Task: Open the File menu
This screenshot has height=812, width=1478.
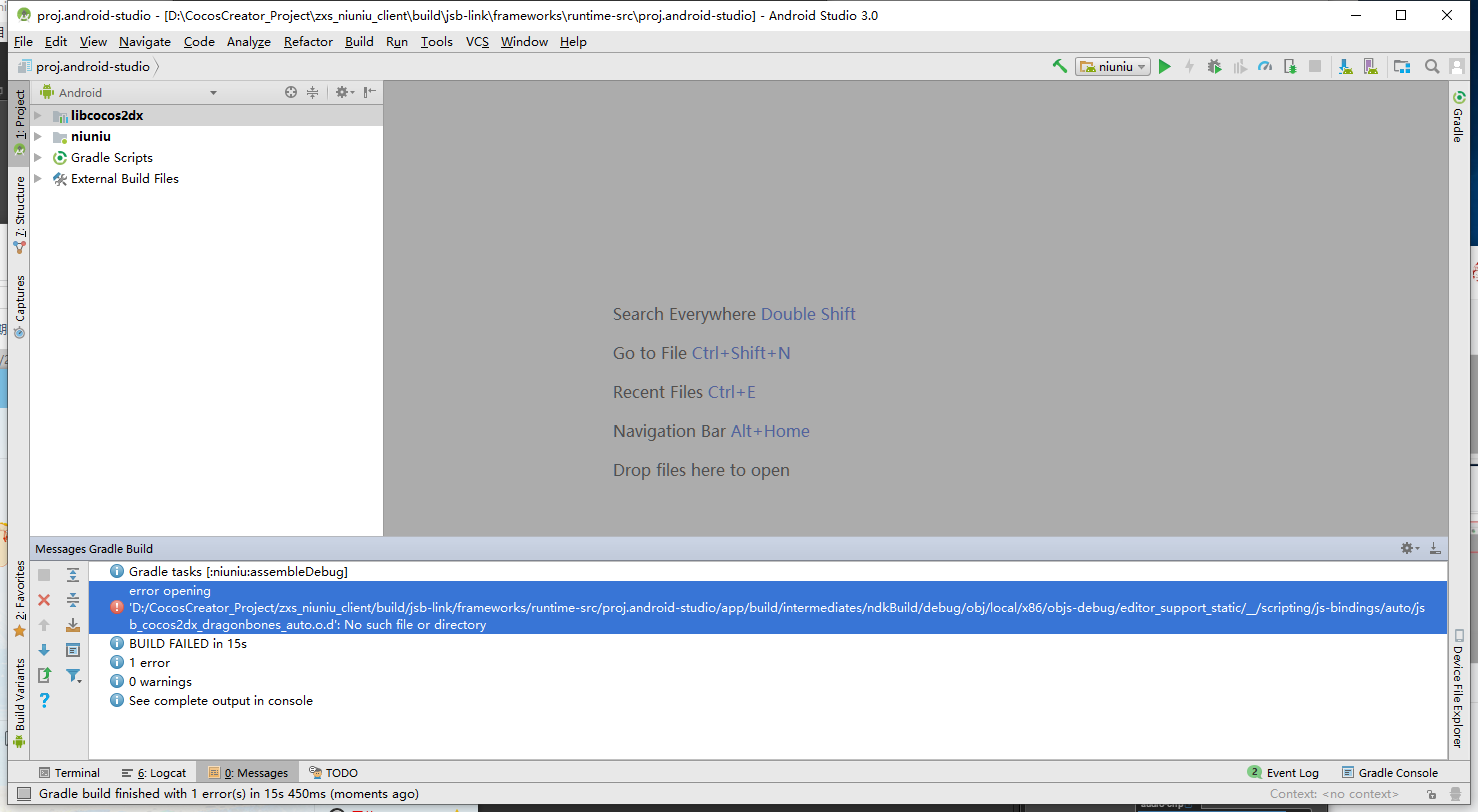Action: (x=23, y=42)
